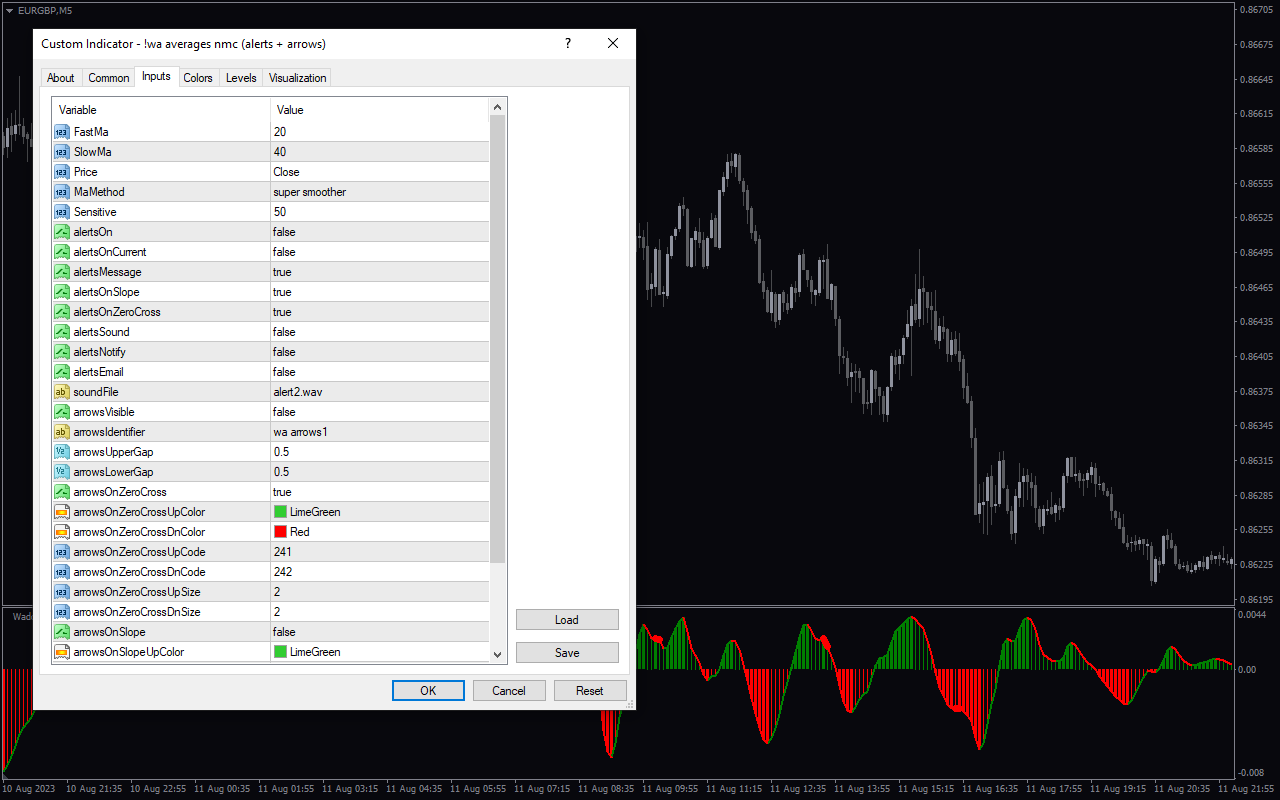The width and height of the screenshot is (1280, 800).
Task: Click the integer icon beside arrowsOnZeroCrossUpCode
Action: 61,552
